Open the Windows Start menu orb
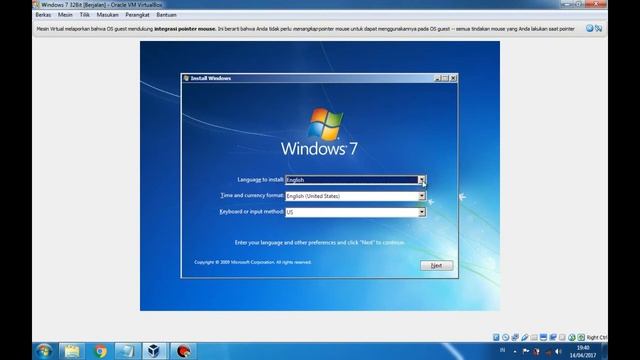This screenshot has width=640, height=360. click(44, 351)
